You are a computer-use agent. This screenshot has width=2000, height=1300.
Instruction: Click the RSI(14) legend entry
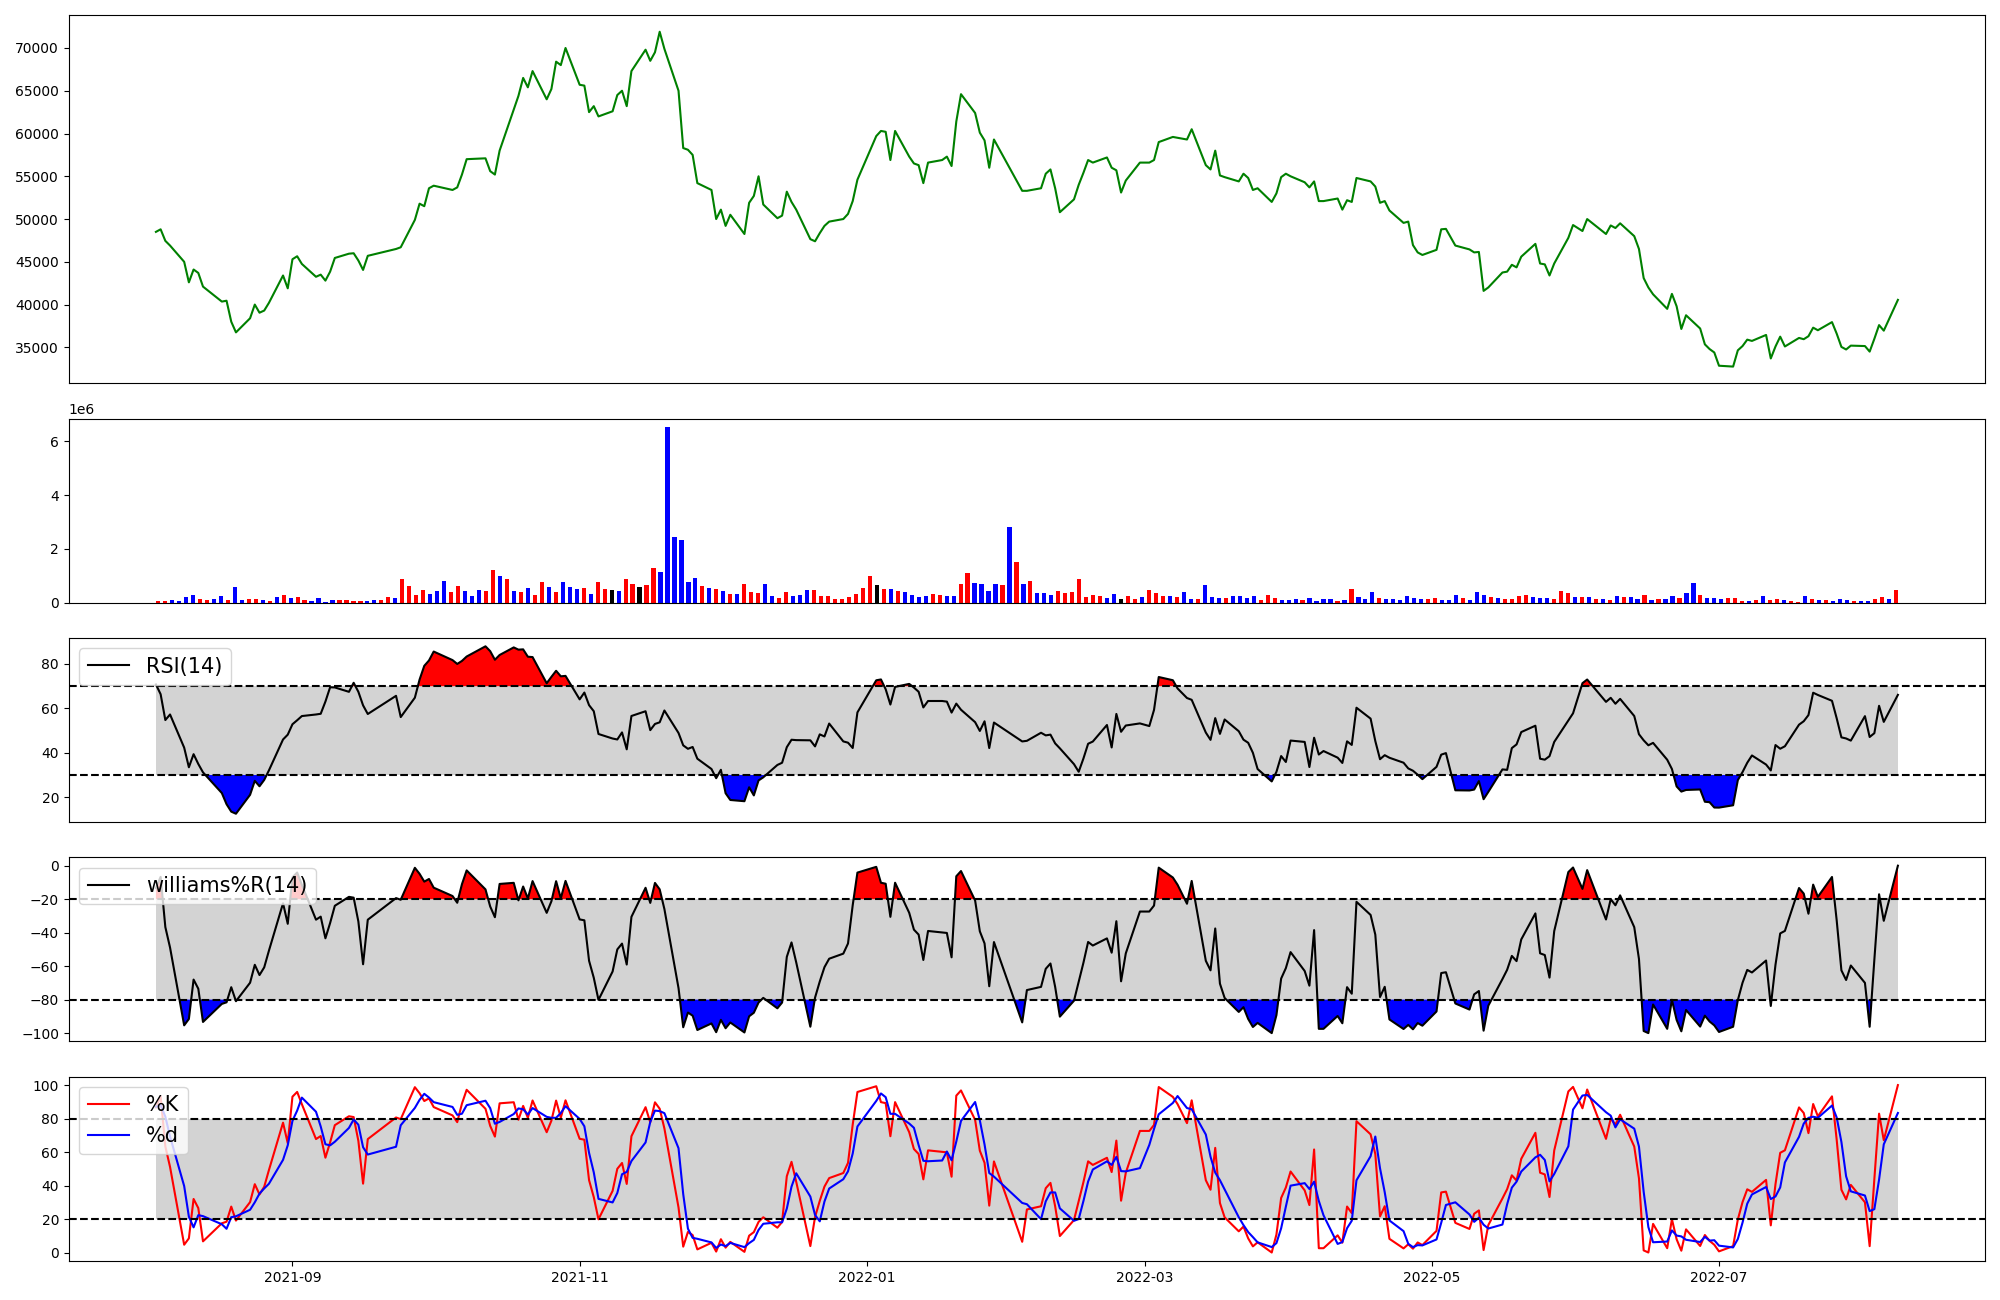(x=184, y=666)
